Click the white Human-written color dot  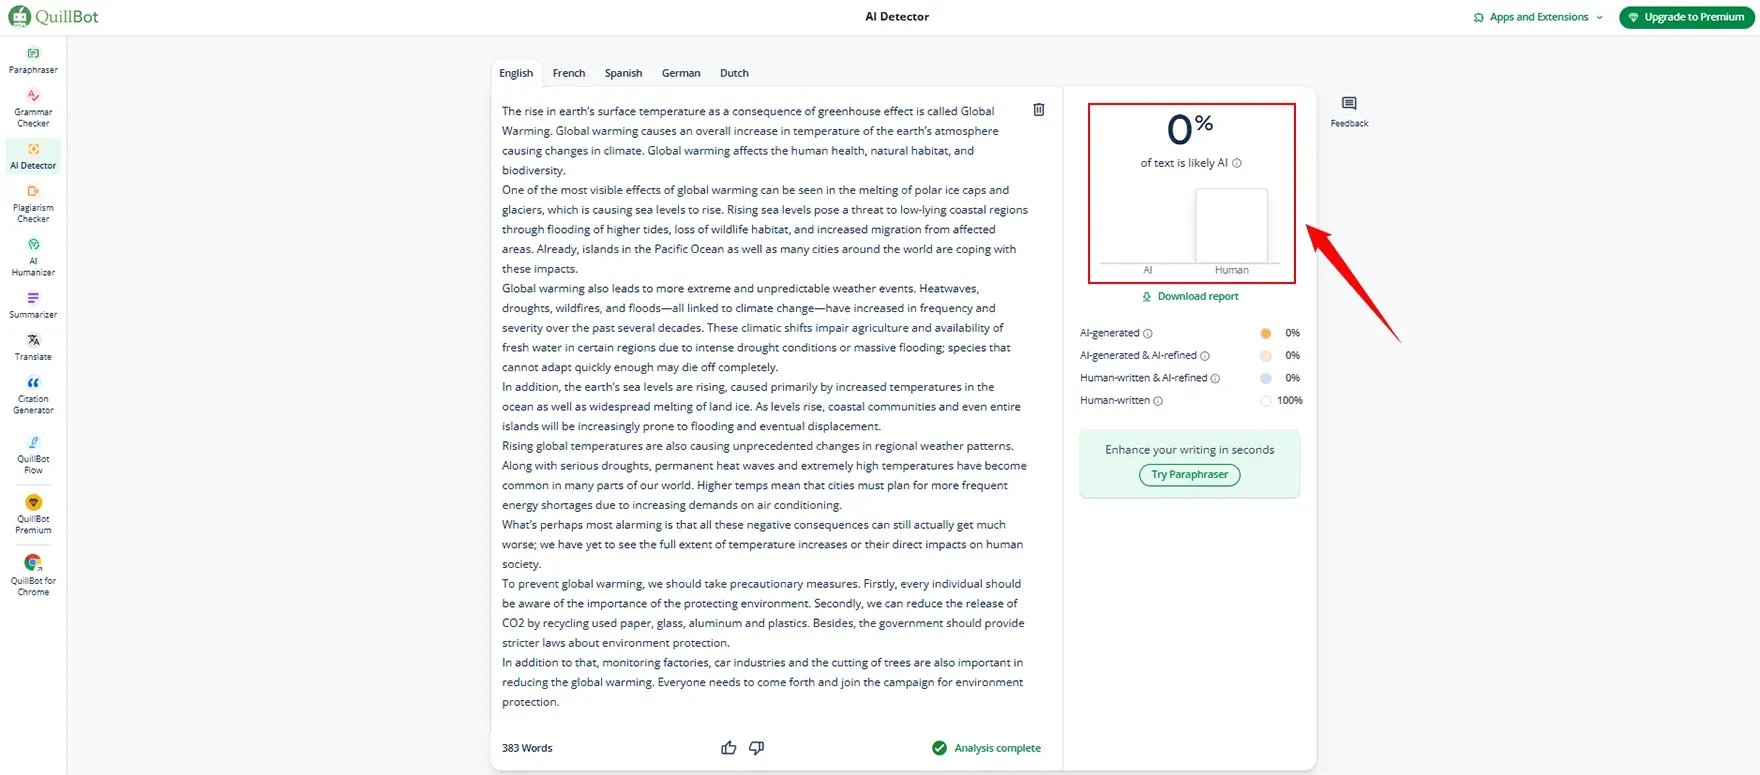pos(1266,401)
